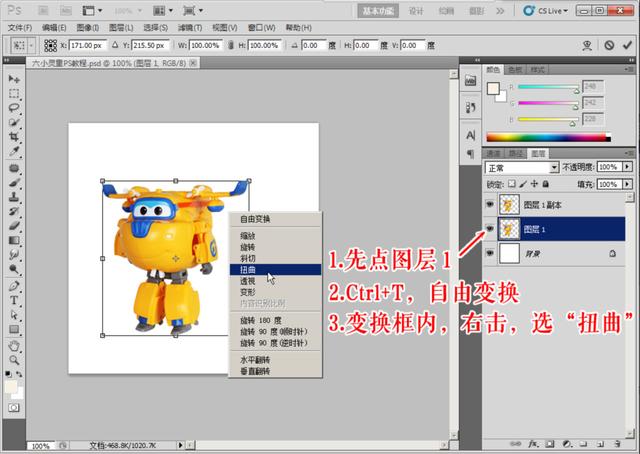Choose 透视 from the context menu
This screenshot has width=640, height=454.
pyautogui.click(x=275, y=281)
